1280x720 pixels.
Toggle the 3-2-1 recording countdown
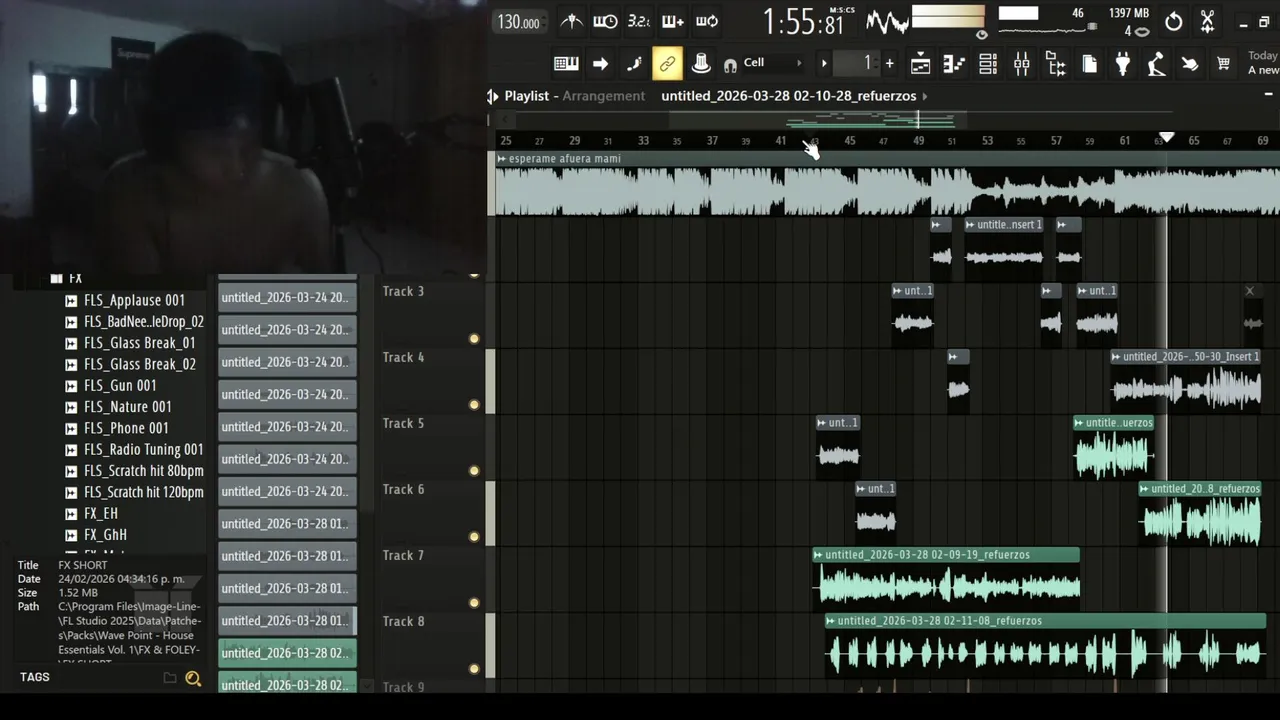point(638,21)
